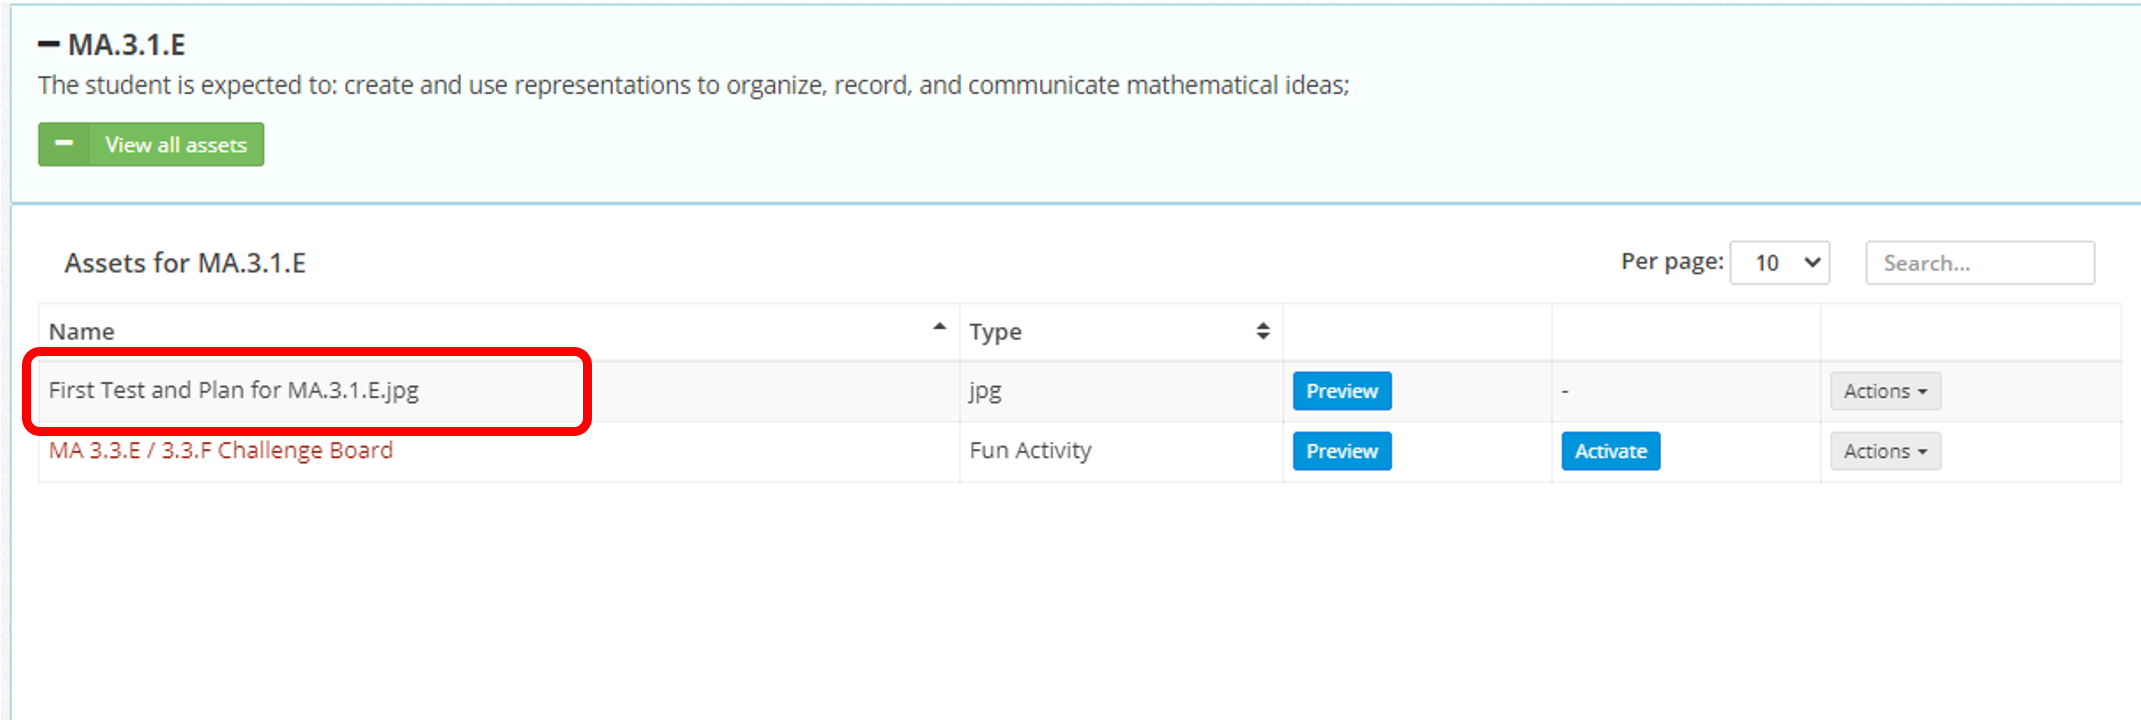Viewport: 2141px width, 720px height.
Task: Open MA 3.3.E / 3.3.F Challenge Board link
Action: 221,450
